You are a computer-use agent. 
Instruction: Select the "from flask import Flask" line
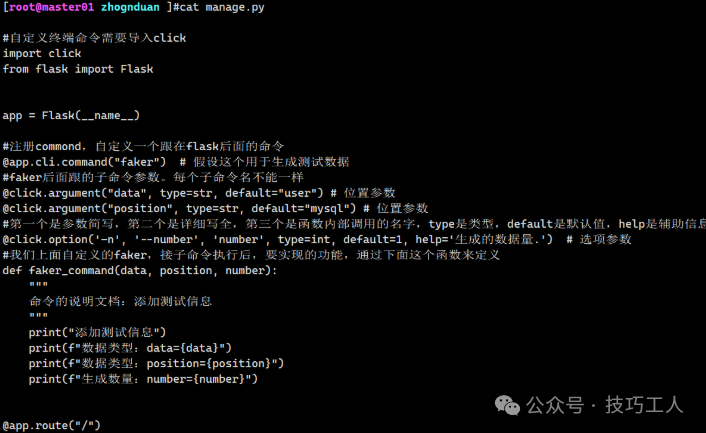pos(78,69)
